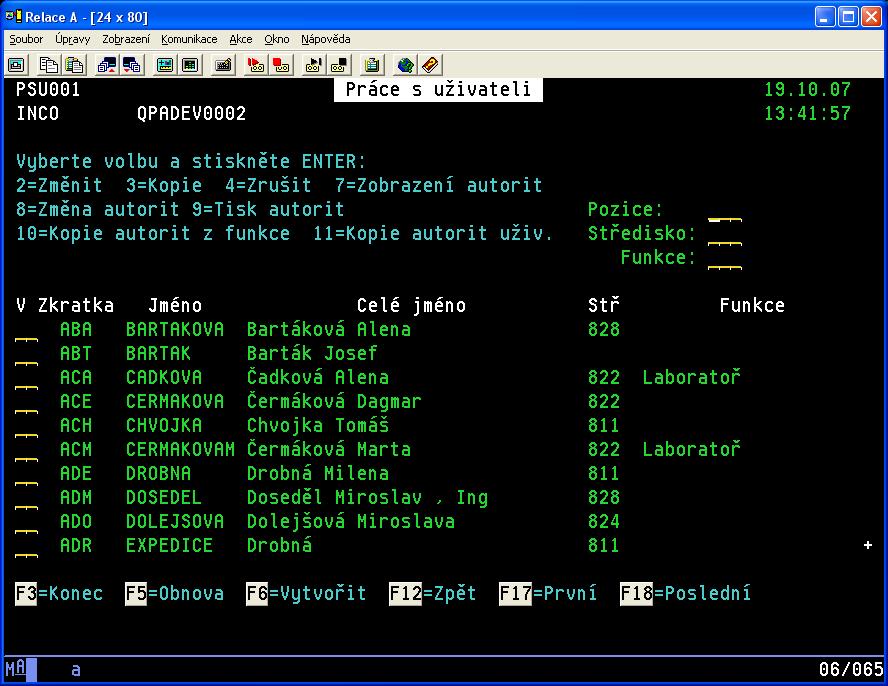Screen dimensions: 888x686
Task: Open the Soubor menu
Action: tap(26, 39)
